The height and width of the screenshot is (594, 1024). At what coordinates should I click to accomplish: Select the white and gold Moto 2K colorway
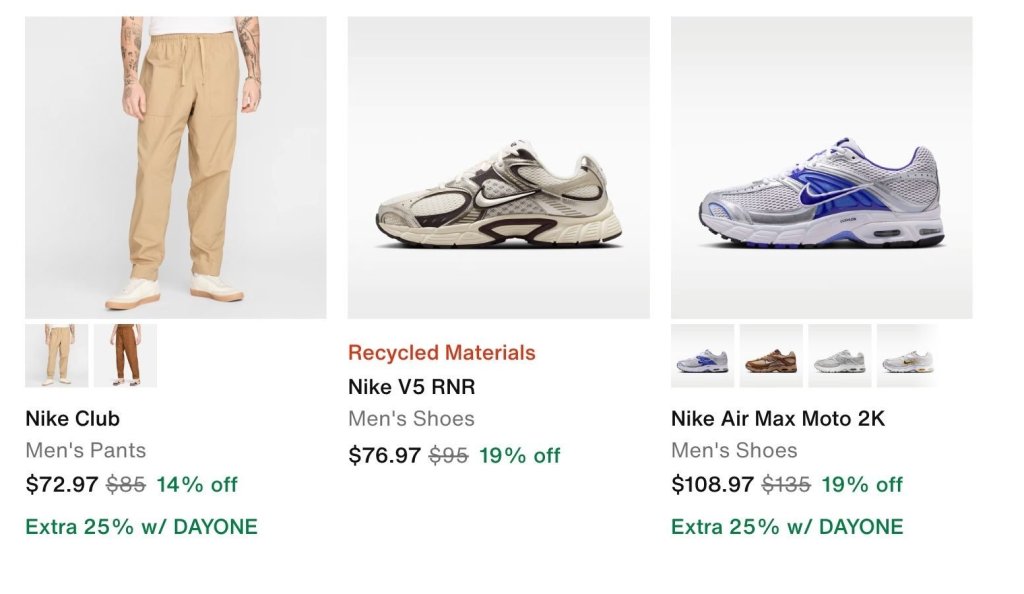[x=908, y=356]
